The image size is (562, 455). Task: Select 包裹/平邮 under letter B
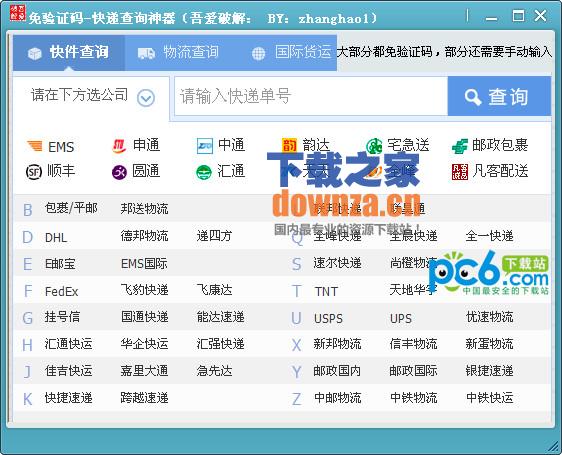click(x=71, y=208)
